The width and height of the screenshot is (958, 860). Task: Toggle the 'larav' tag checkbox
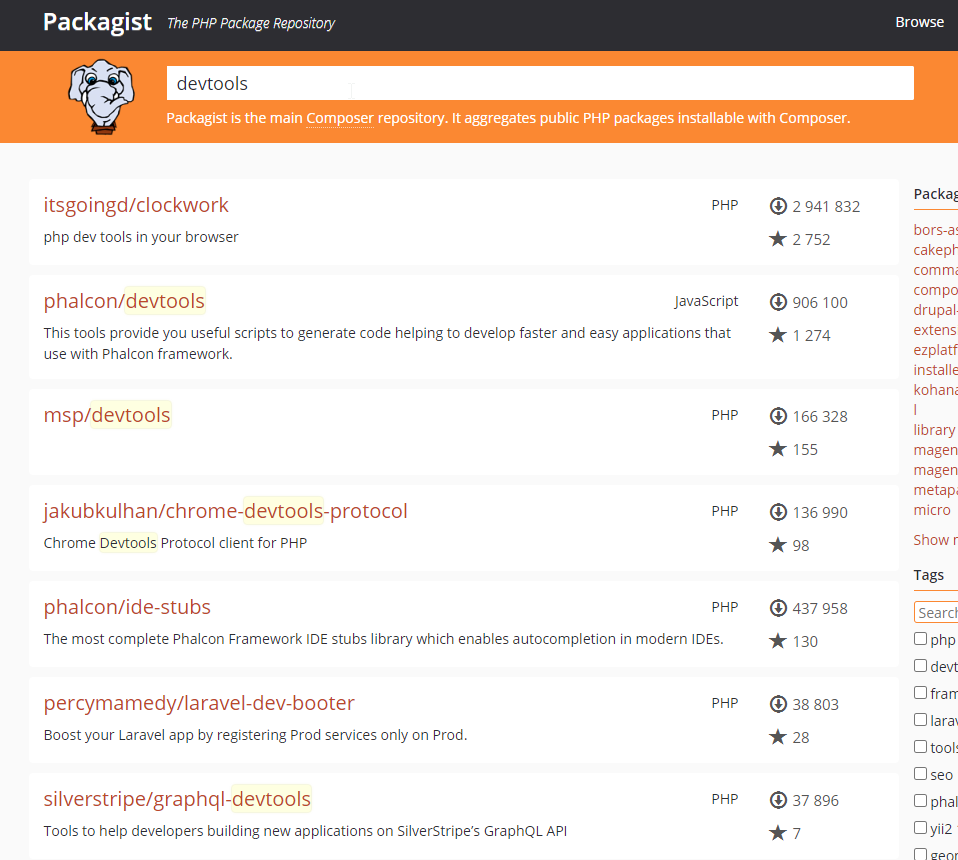[x=920, y=720]
